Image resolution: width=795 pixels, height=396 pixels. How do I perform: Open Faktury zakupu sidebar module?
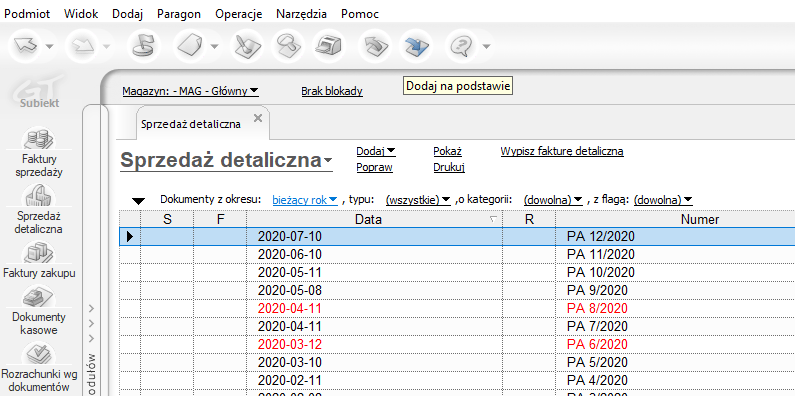(x=39, y=260)
